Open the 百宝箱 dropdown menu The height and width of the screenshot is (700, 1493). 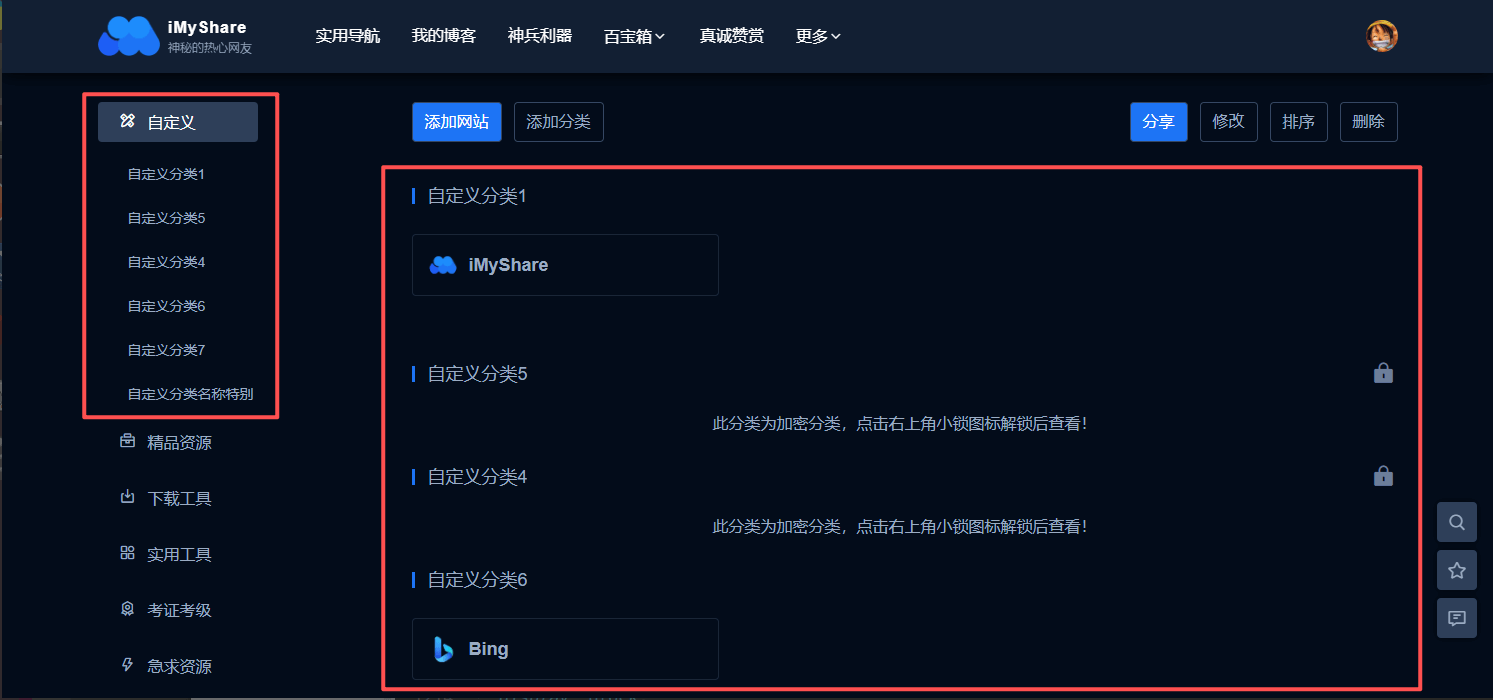(634, 35)
